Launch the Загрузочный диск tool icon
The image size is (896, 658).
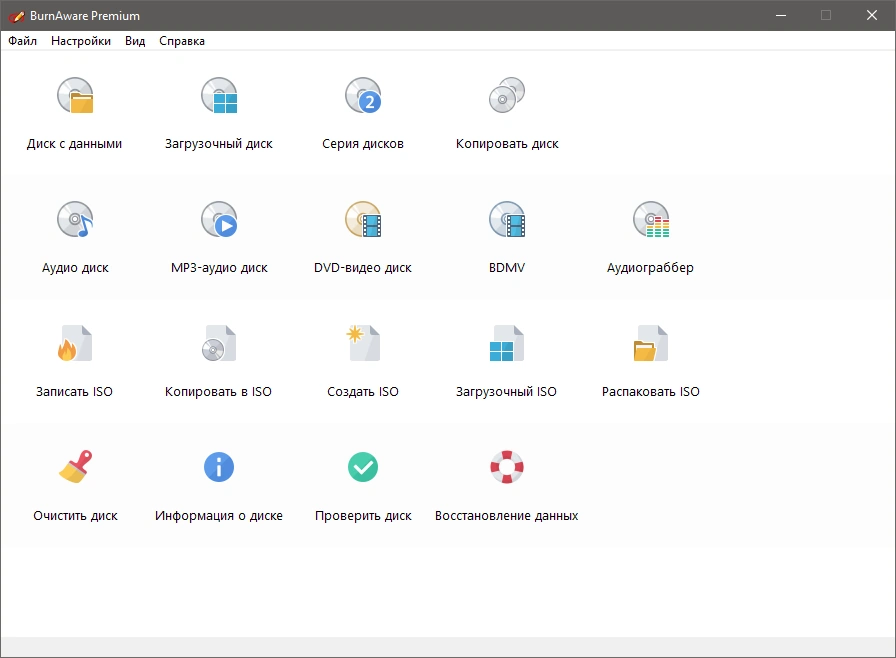click(219, 95)
